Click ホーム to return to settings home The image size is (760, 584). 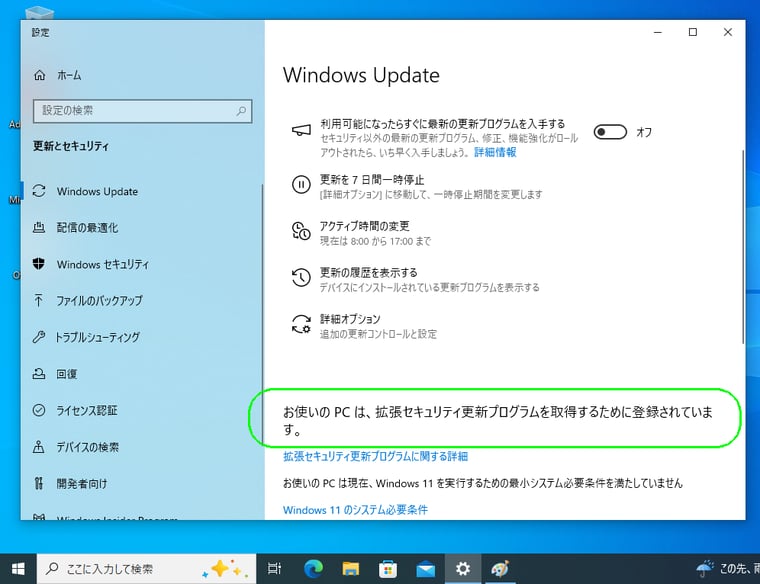click(x=69, y=75)
